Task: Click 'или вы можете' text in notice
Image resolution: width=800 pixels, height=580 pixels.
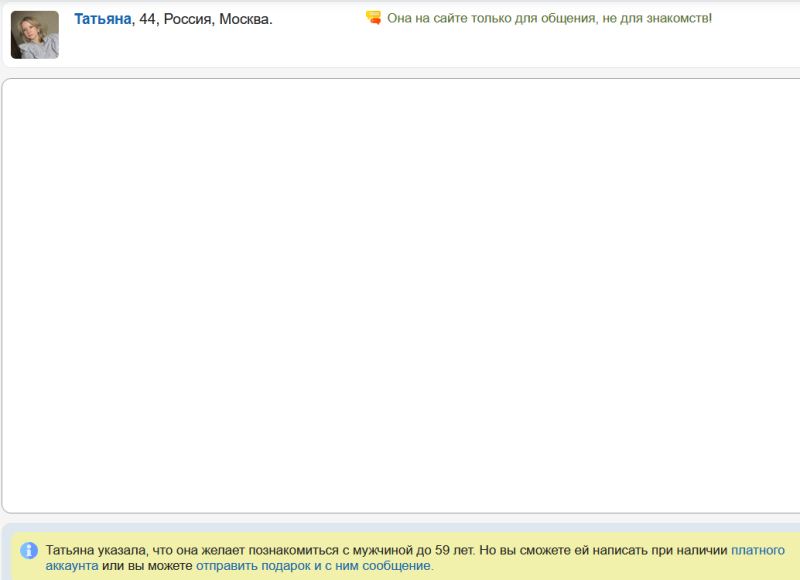Action: [x=147, y=566]
